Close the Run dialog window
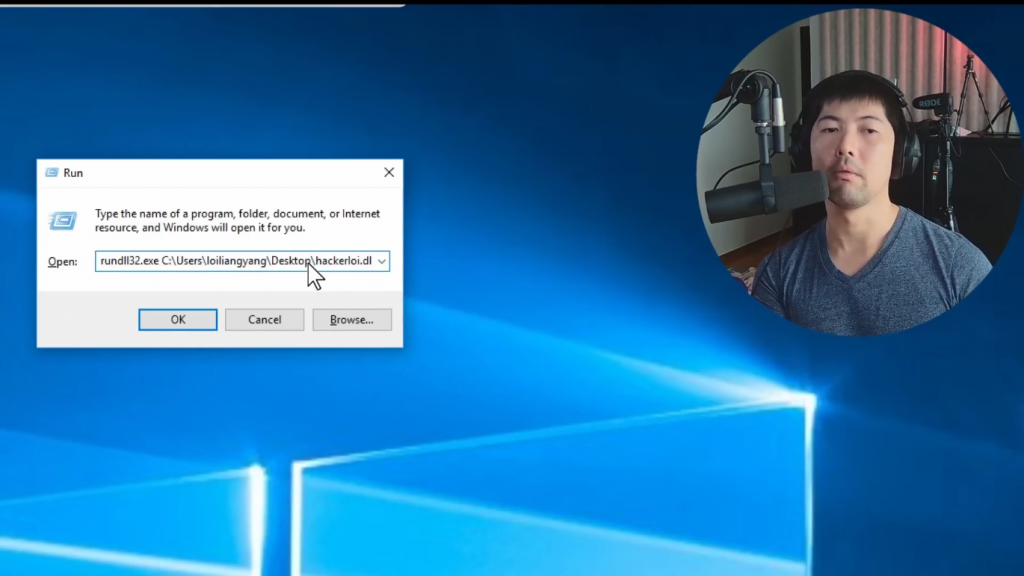 click(389, 172)
